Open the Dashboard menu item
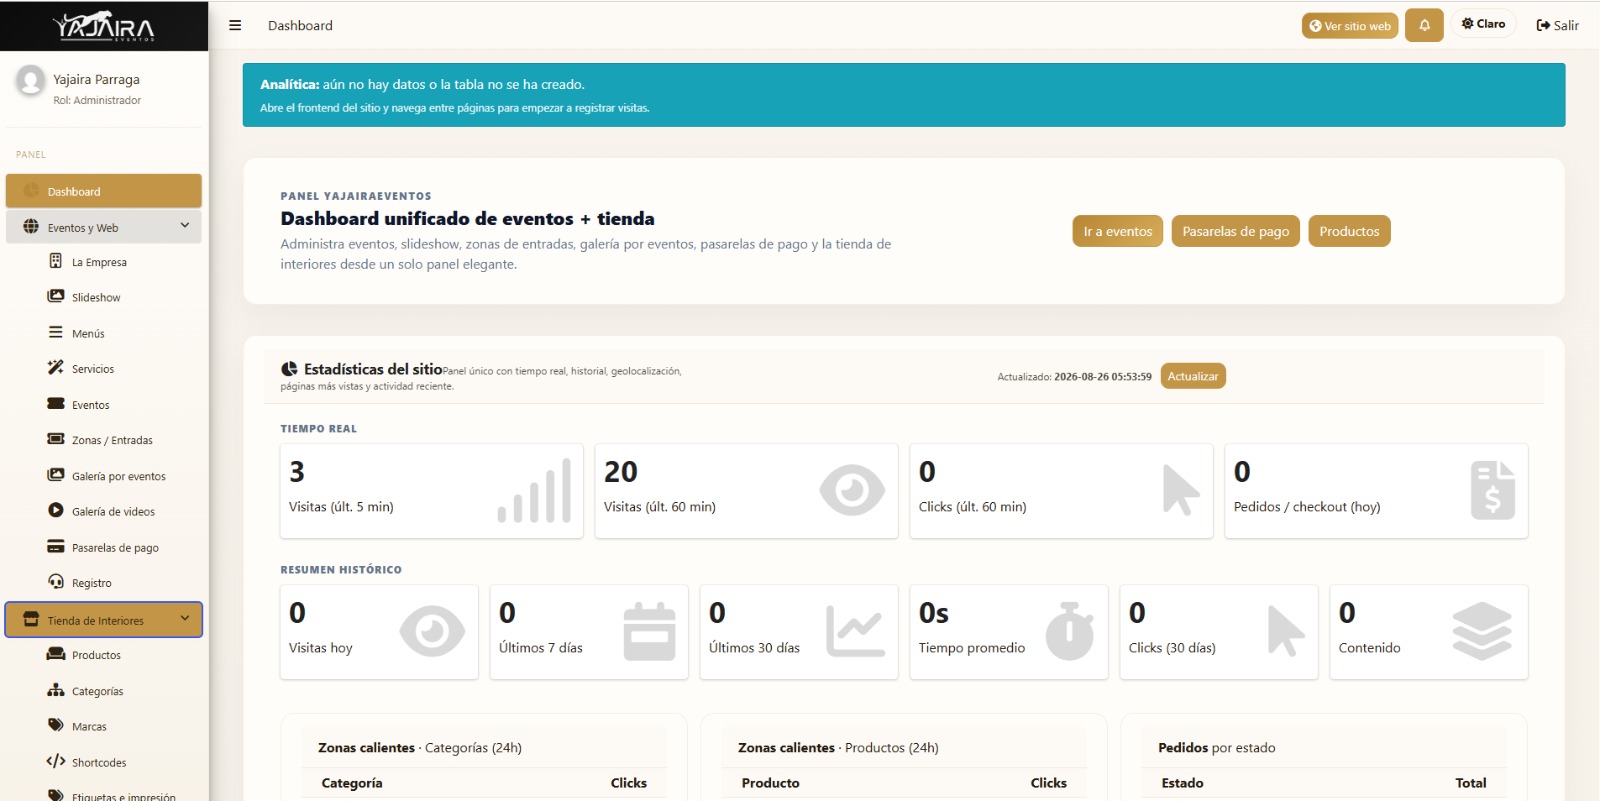The image size is (1600, 801). coord(104,191)
